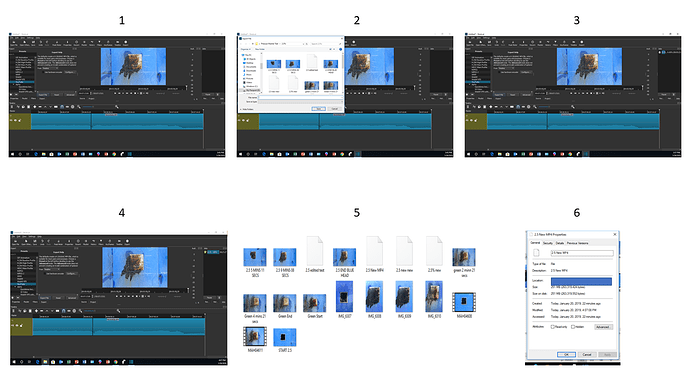Close the 2.5 New MP4 Properties window
The height and width of the screenshot is (388, 690).
click(615, 234)
